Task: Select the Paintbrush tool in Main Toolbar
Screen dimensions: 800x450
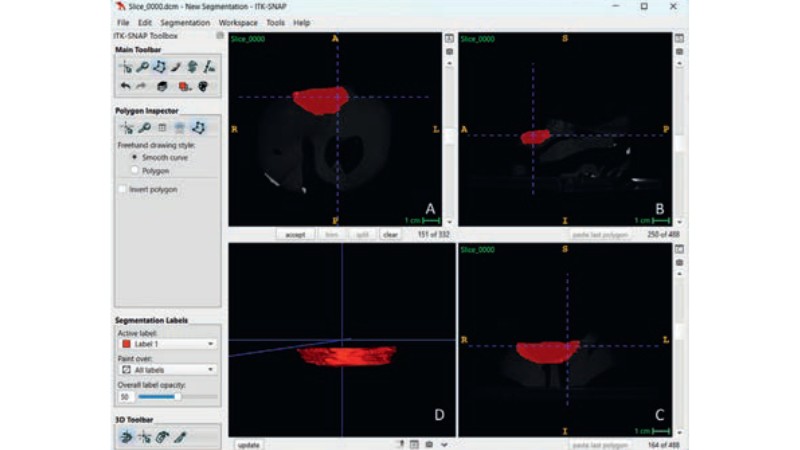Action: point(176,67)
